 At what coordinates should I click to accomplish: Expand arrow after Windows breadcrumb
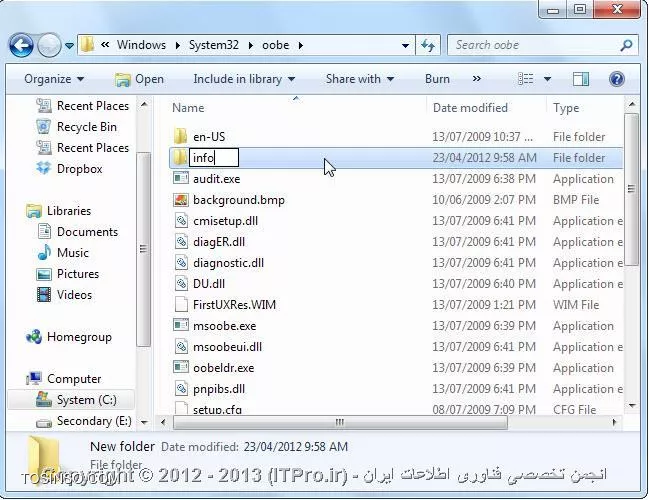coord(177,45)
